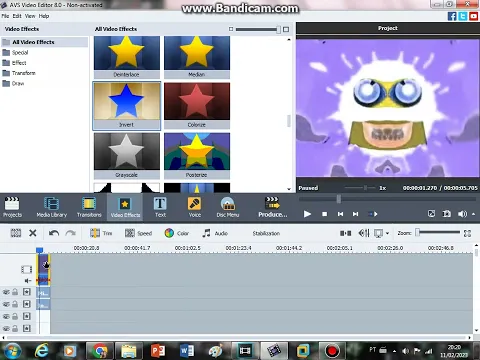Open the audio mixer icon
Viewport: 480px width, 360px height.
[363, 233]
